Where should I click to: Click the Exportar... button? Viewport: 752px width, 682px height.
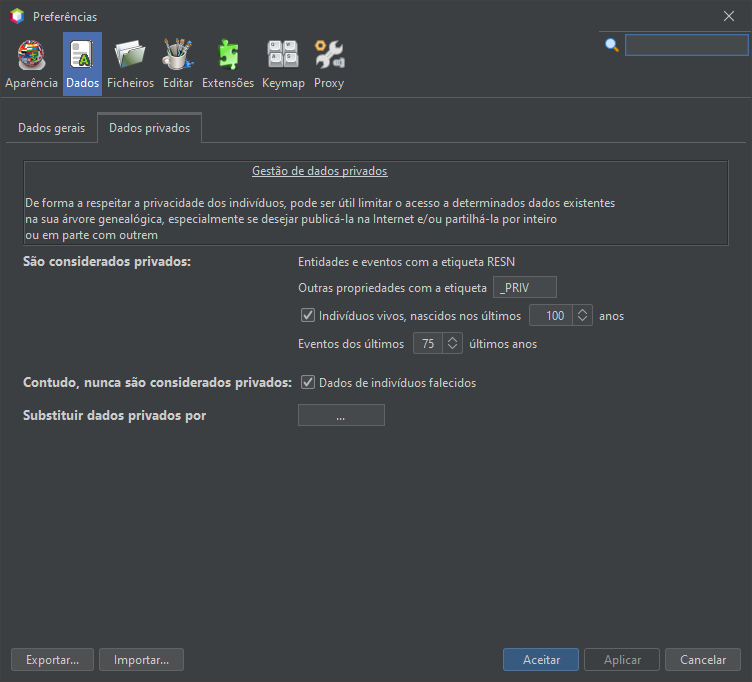(x=52, y=660)
